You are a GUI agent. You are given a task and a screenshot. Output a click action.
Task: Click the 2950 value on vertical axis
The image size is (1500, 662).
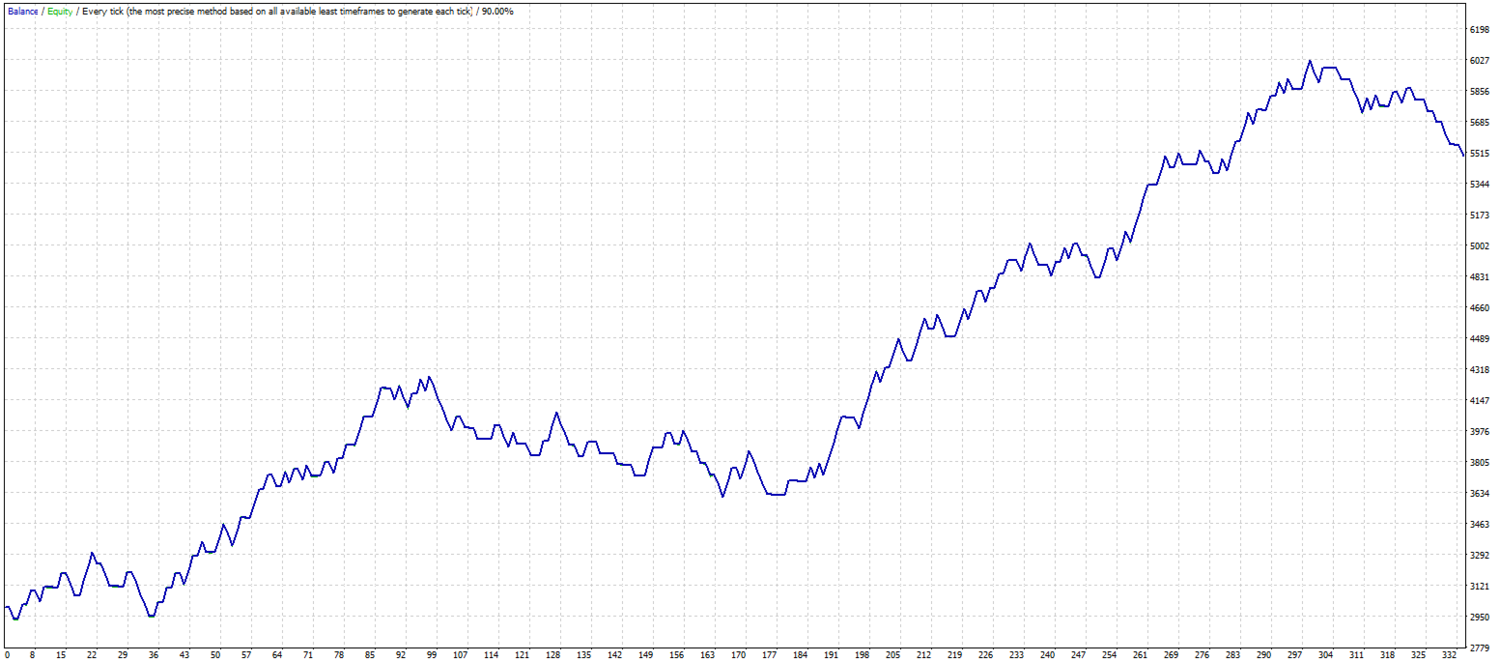pyautogui.click(x=1480, y=617)
